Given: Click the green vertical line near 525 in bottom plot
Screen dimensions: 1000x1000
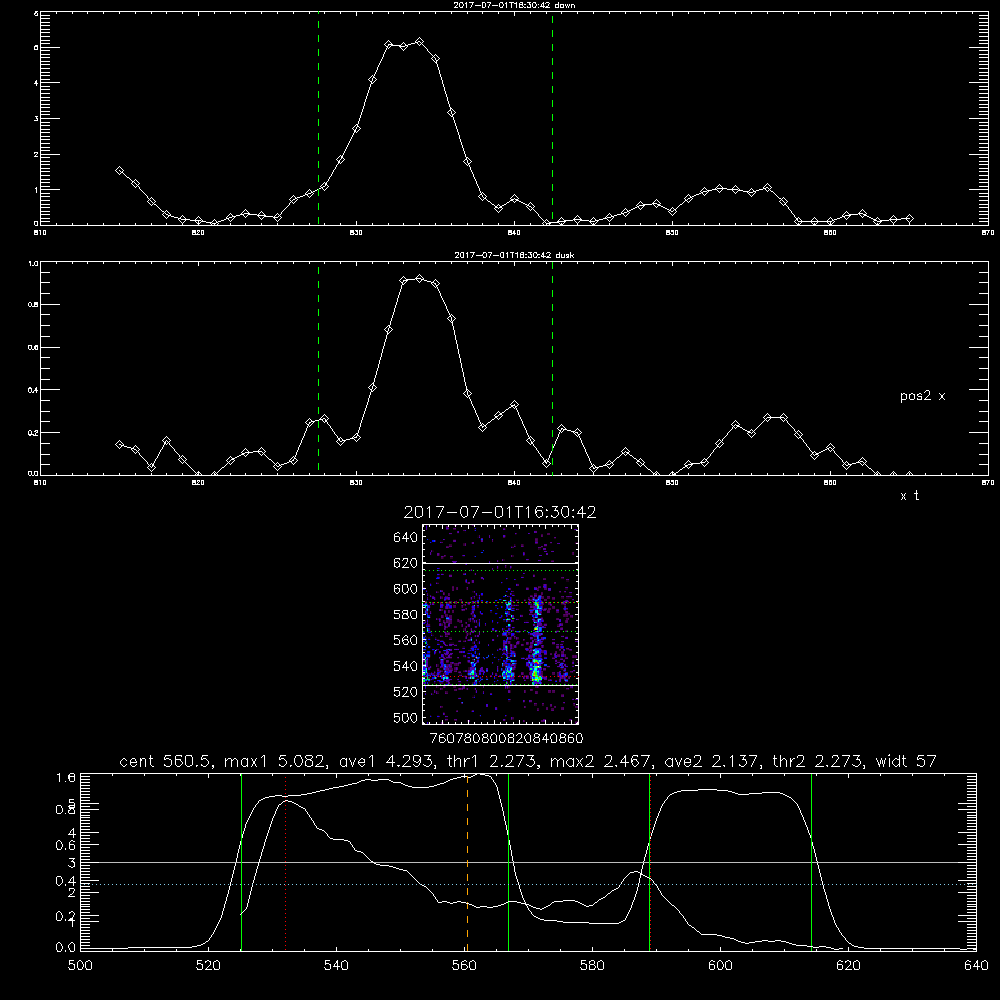Looking at the screenshot, I should 242,862.
